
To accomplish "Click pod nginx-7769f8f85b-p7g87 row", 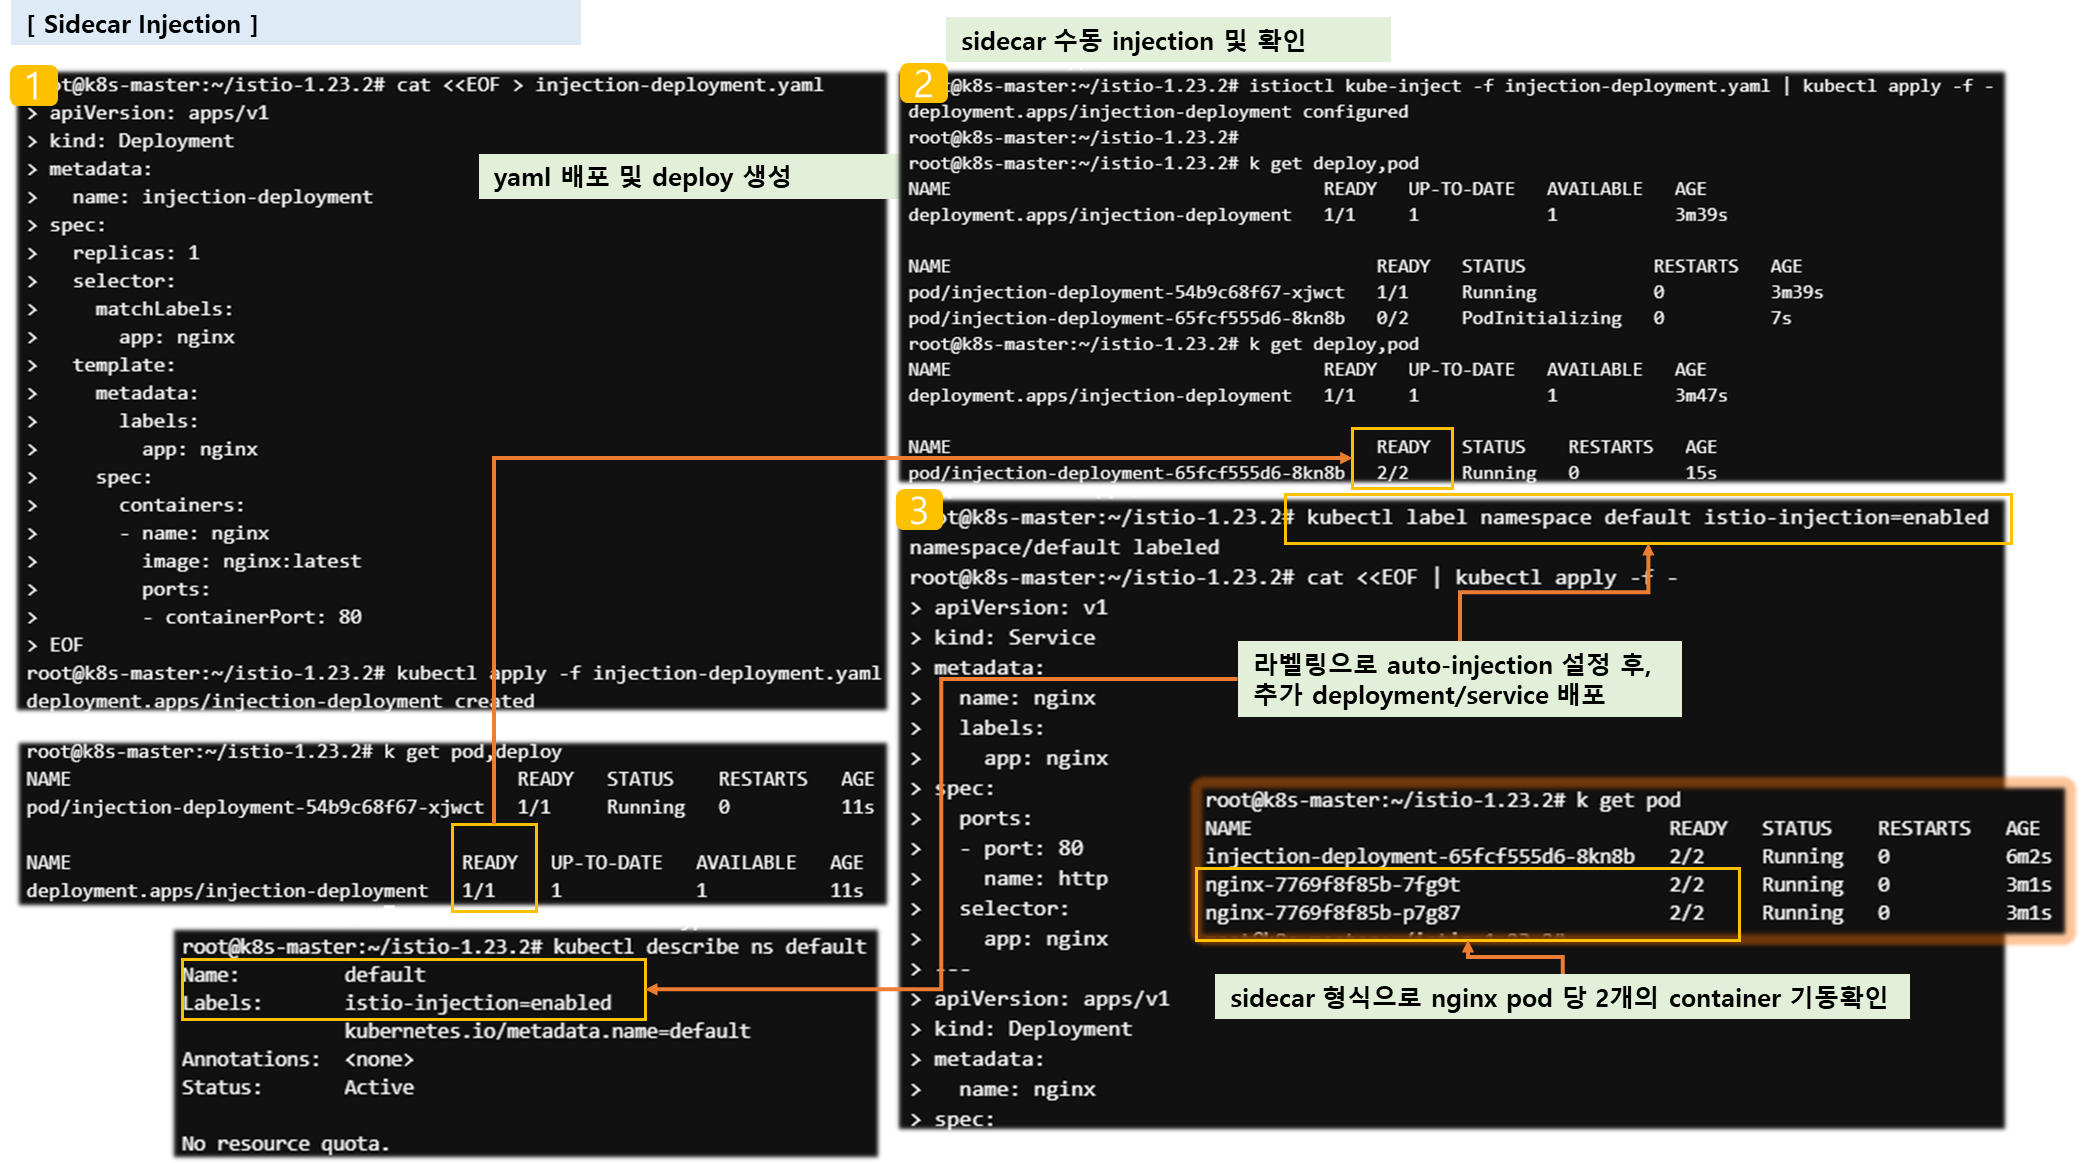I will (x=1332, y=913).
